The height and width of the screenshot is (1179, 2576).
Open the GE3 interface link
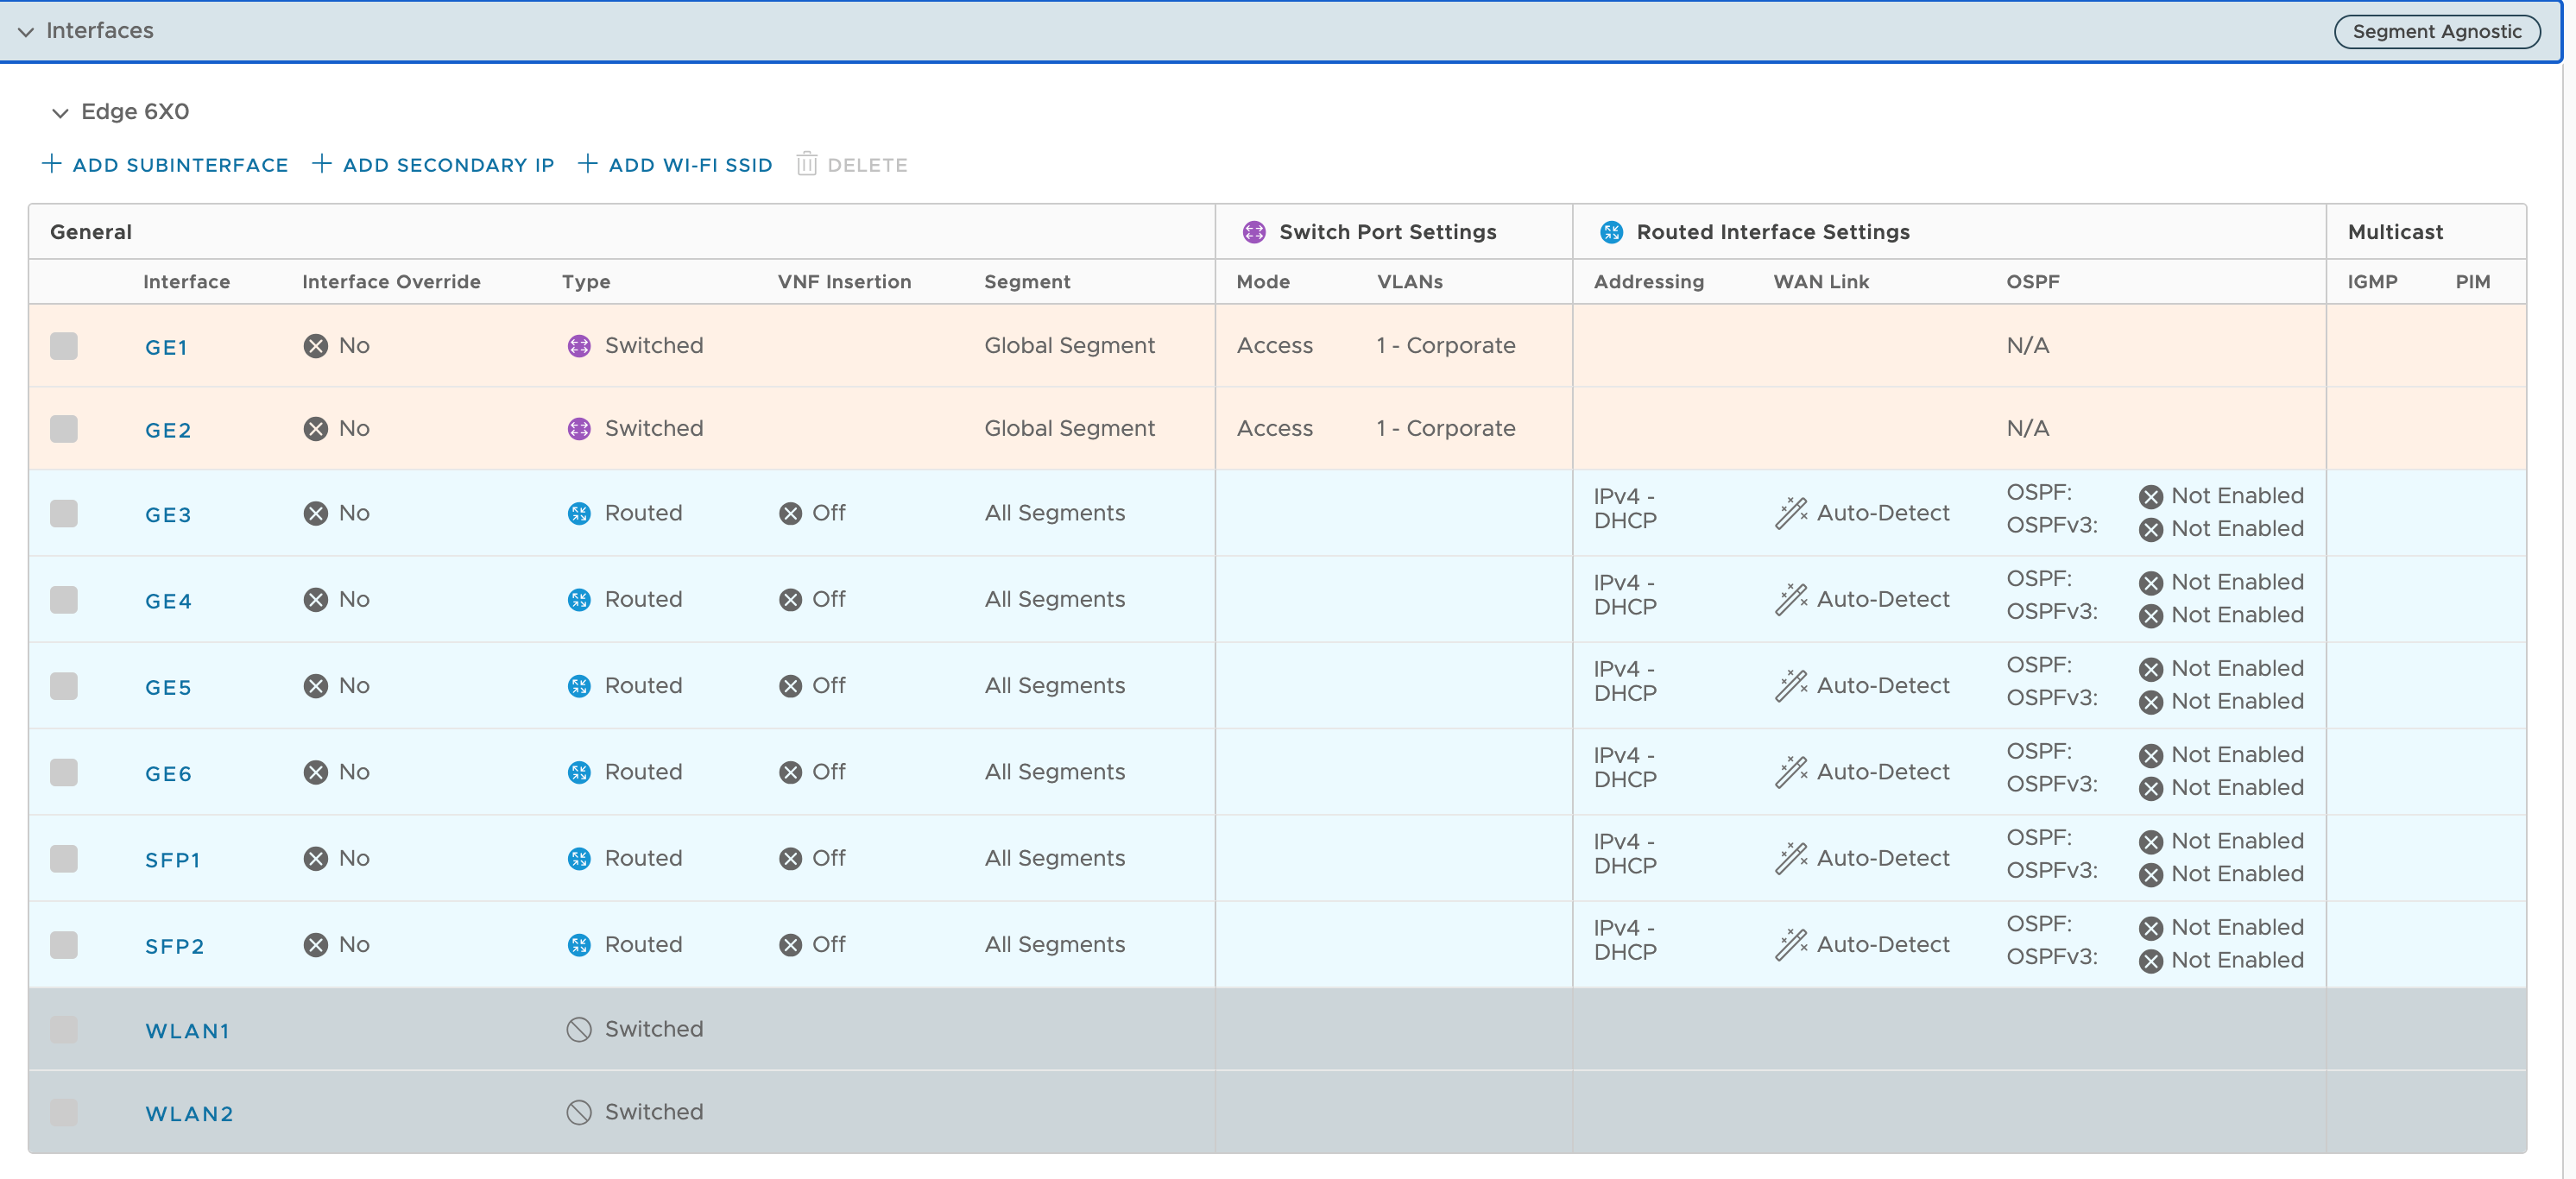click(x=168, y=515)
